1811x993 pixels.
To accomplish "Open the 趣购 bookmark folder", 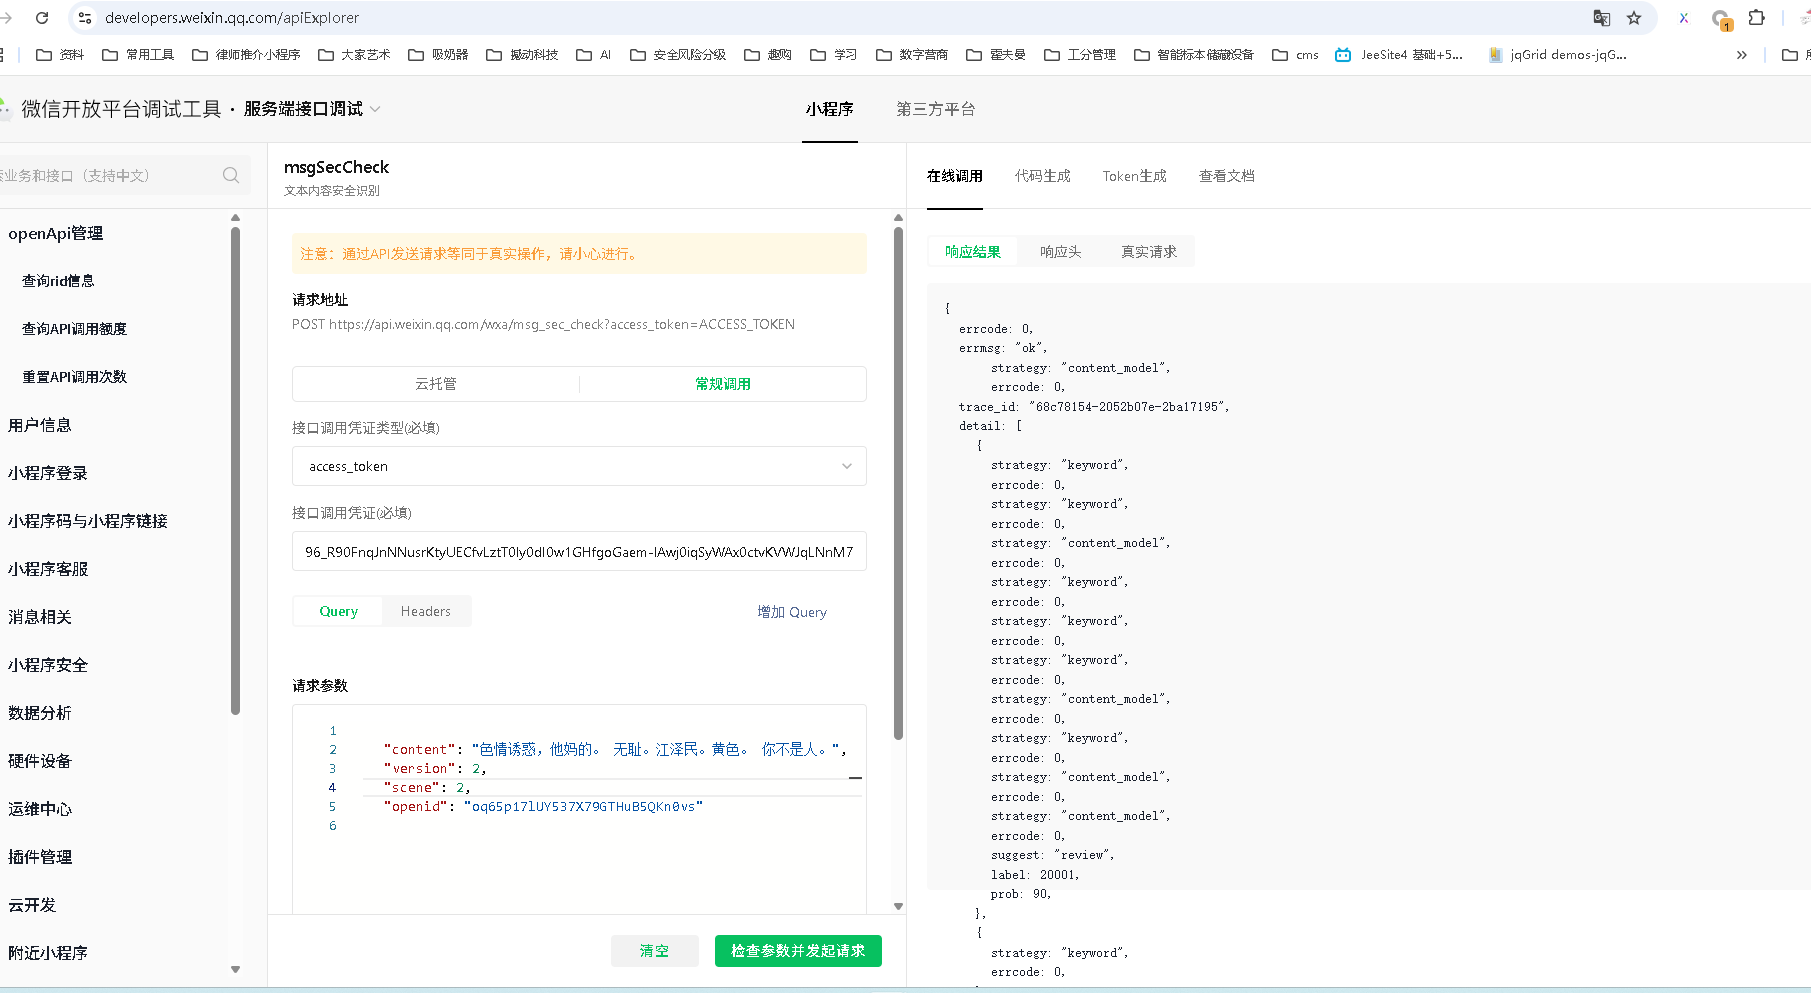I will tap(768, 55).
